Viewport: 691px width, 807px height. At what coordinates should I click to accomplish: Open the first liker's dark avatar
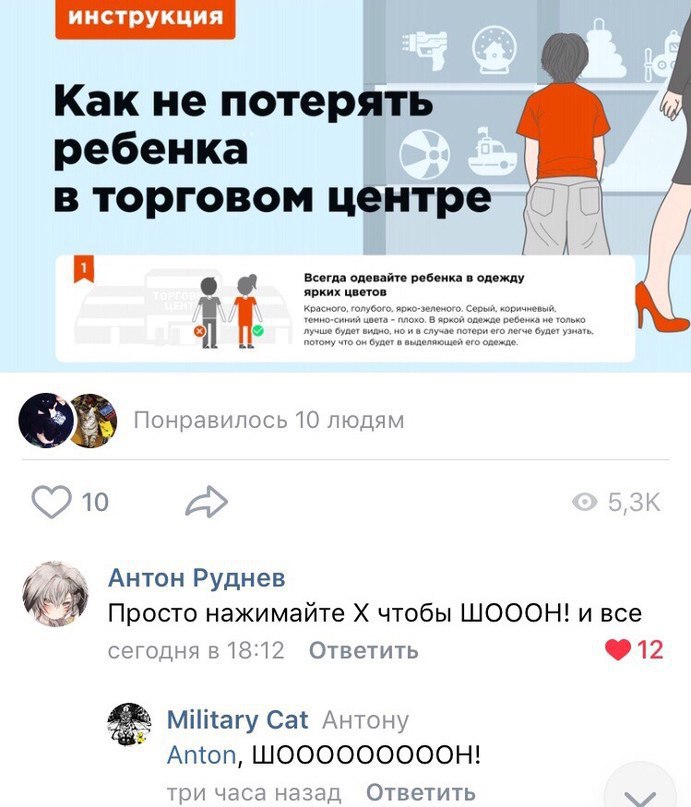coord(44,420)
